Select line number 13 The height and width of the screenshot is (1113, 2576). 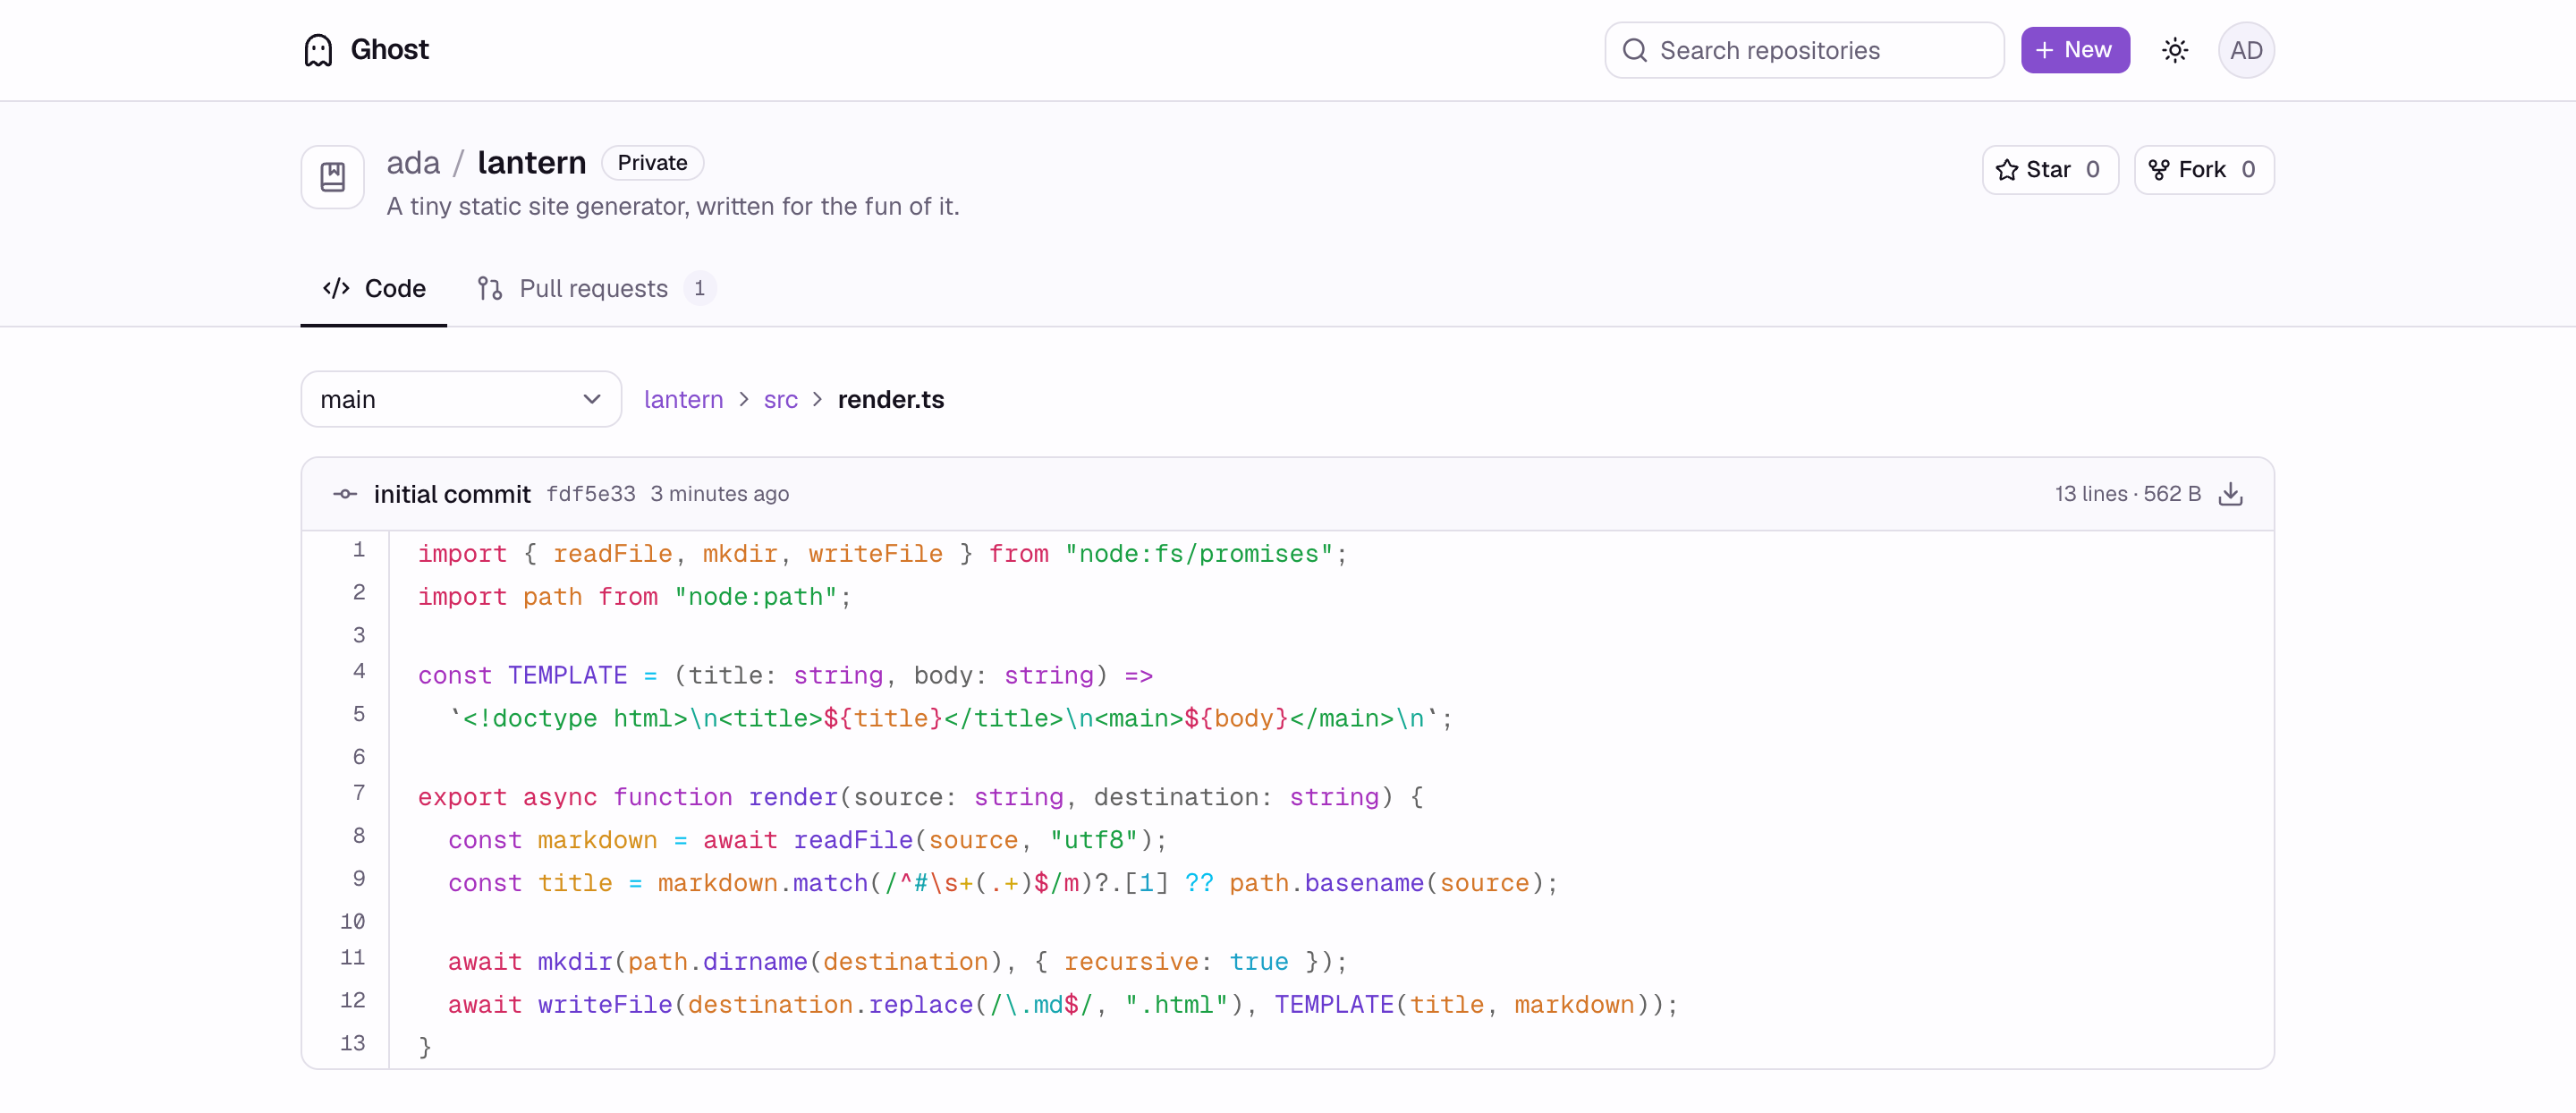coord(352,1044)
